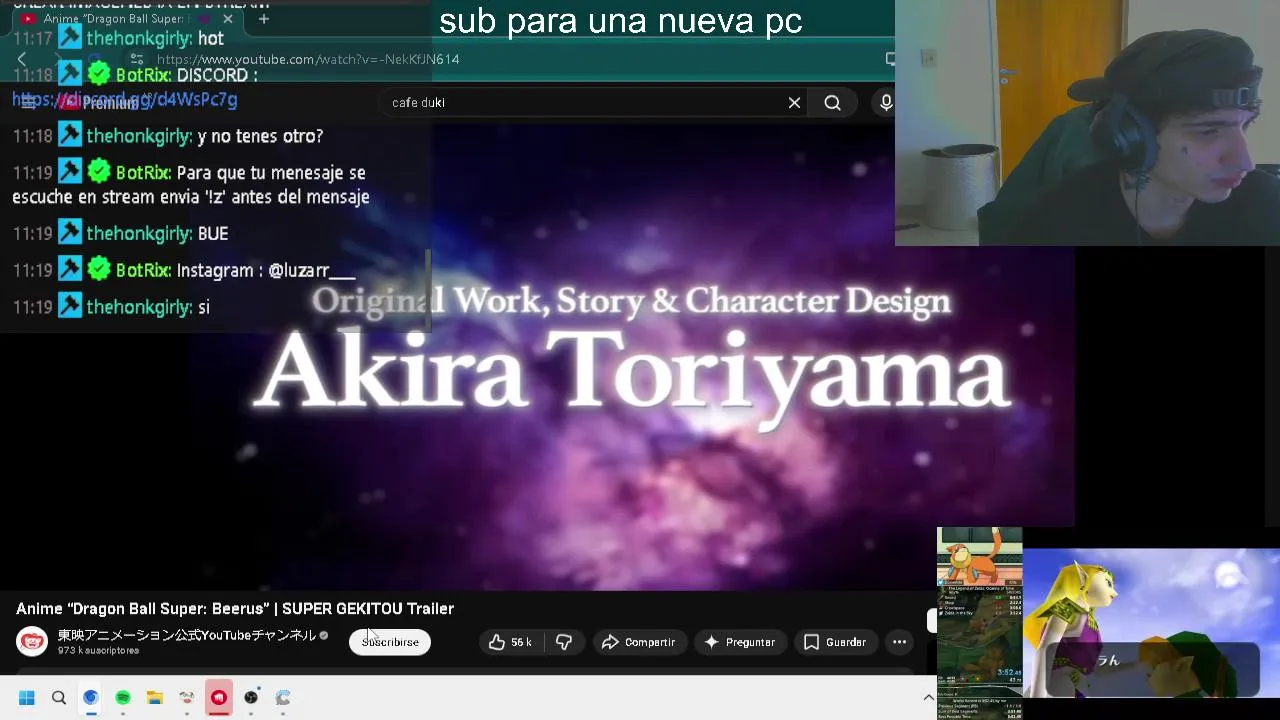Click the YouTube search magnifier button
Image resolution: width=1280 pixels, height=720 pixels.
pyautogui.click(x=832, y=103)
